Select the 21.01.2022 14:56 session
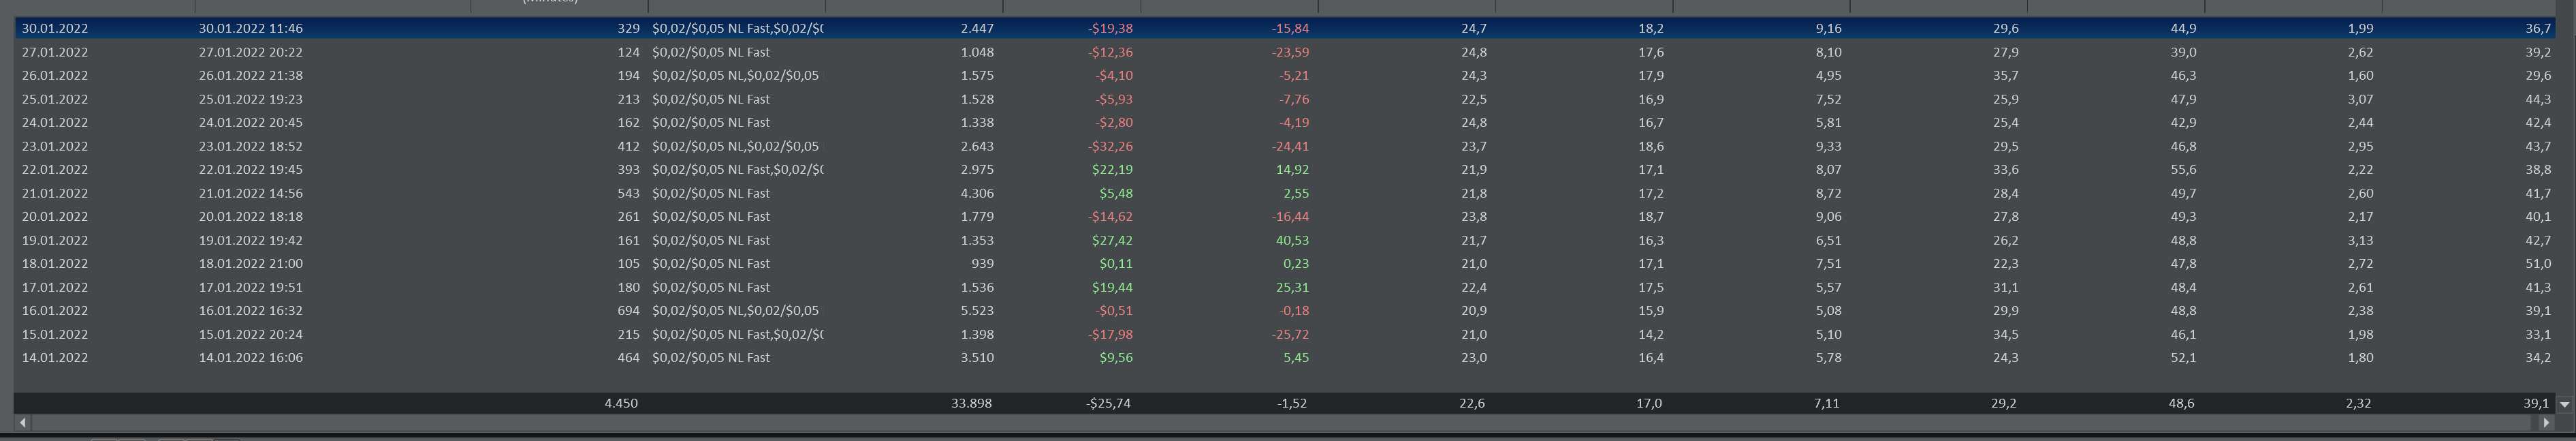Image resolution: width=2576 pixels, height=441 pixels. (1285, 193)
